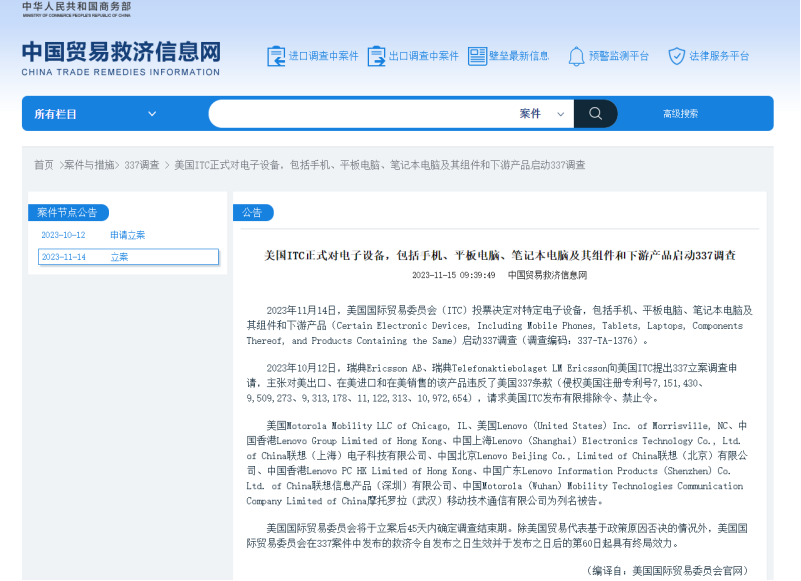The height and width of the screenshot is (581, 801).
Task: Click the 案件节点公告 panel tab
Action: tap(67, 212)
